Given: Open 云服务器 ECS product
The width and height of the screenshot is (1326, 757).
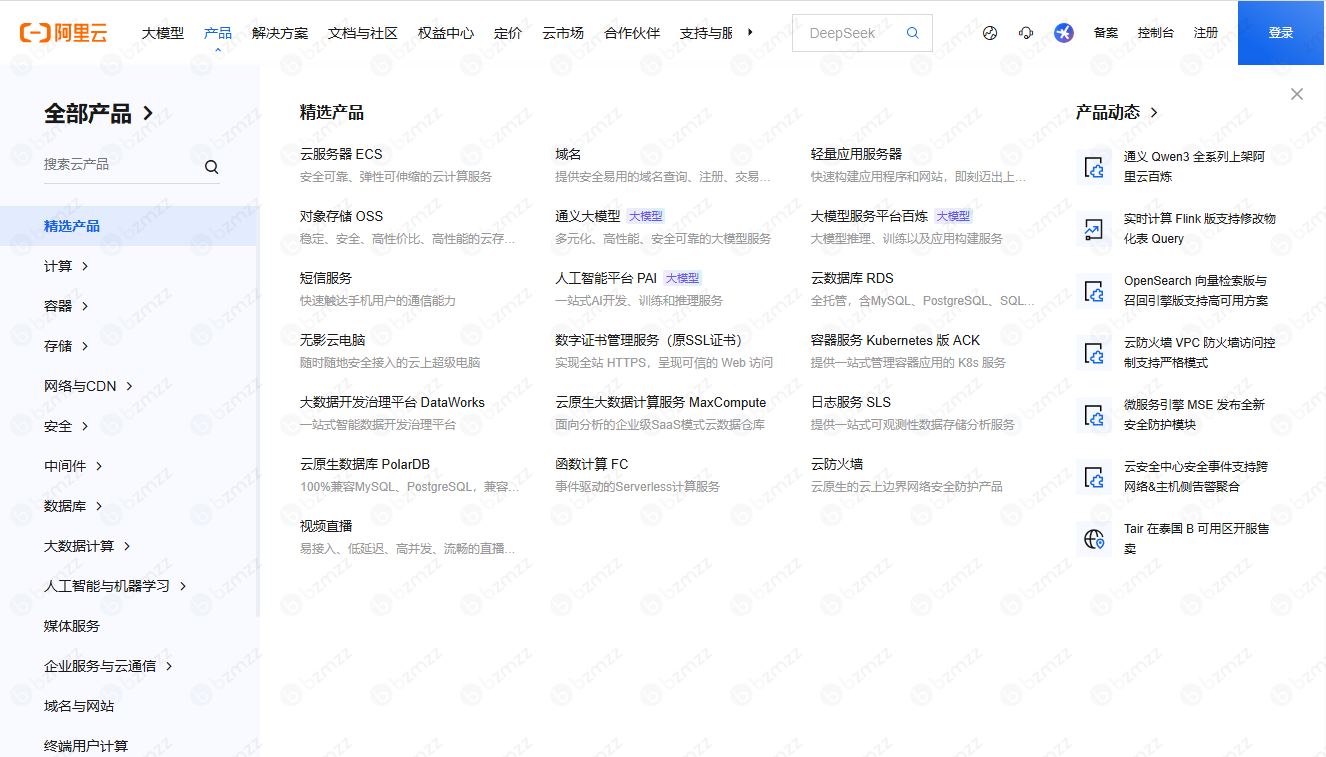Looking at the screenshot, I should (341, 154).
